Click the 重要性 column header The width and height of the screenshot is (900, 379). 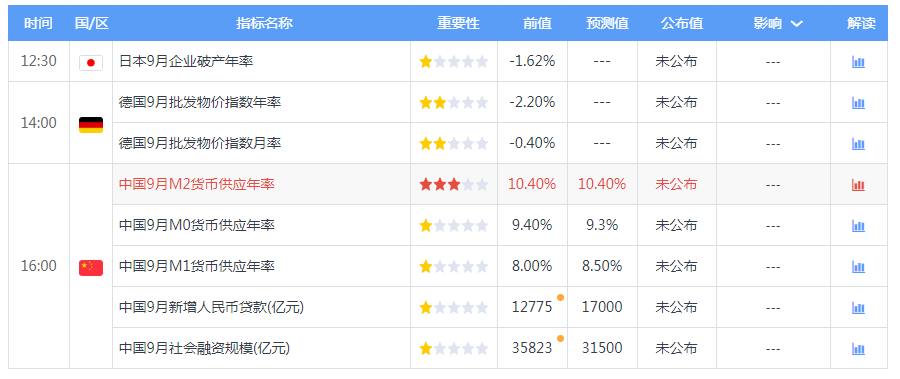click(x=458, y=23)
